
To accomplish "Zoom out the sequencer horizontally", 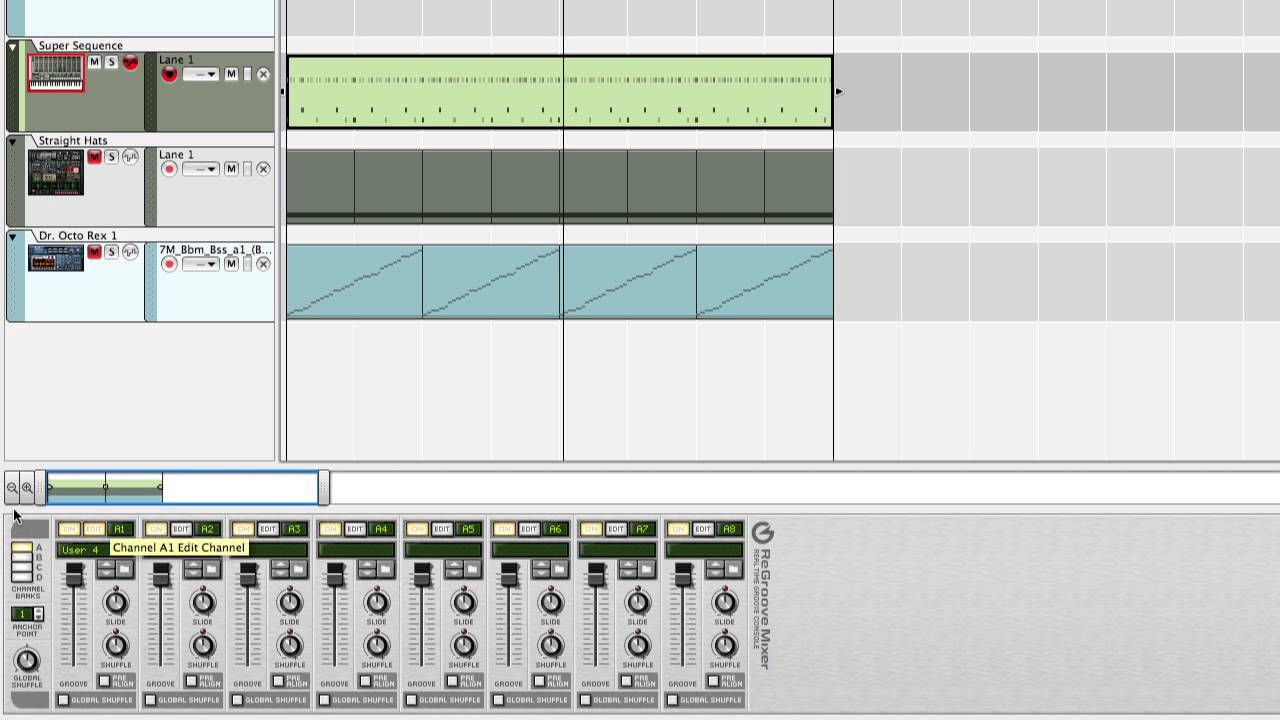I will click(x=12, y=488).
